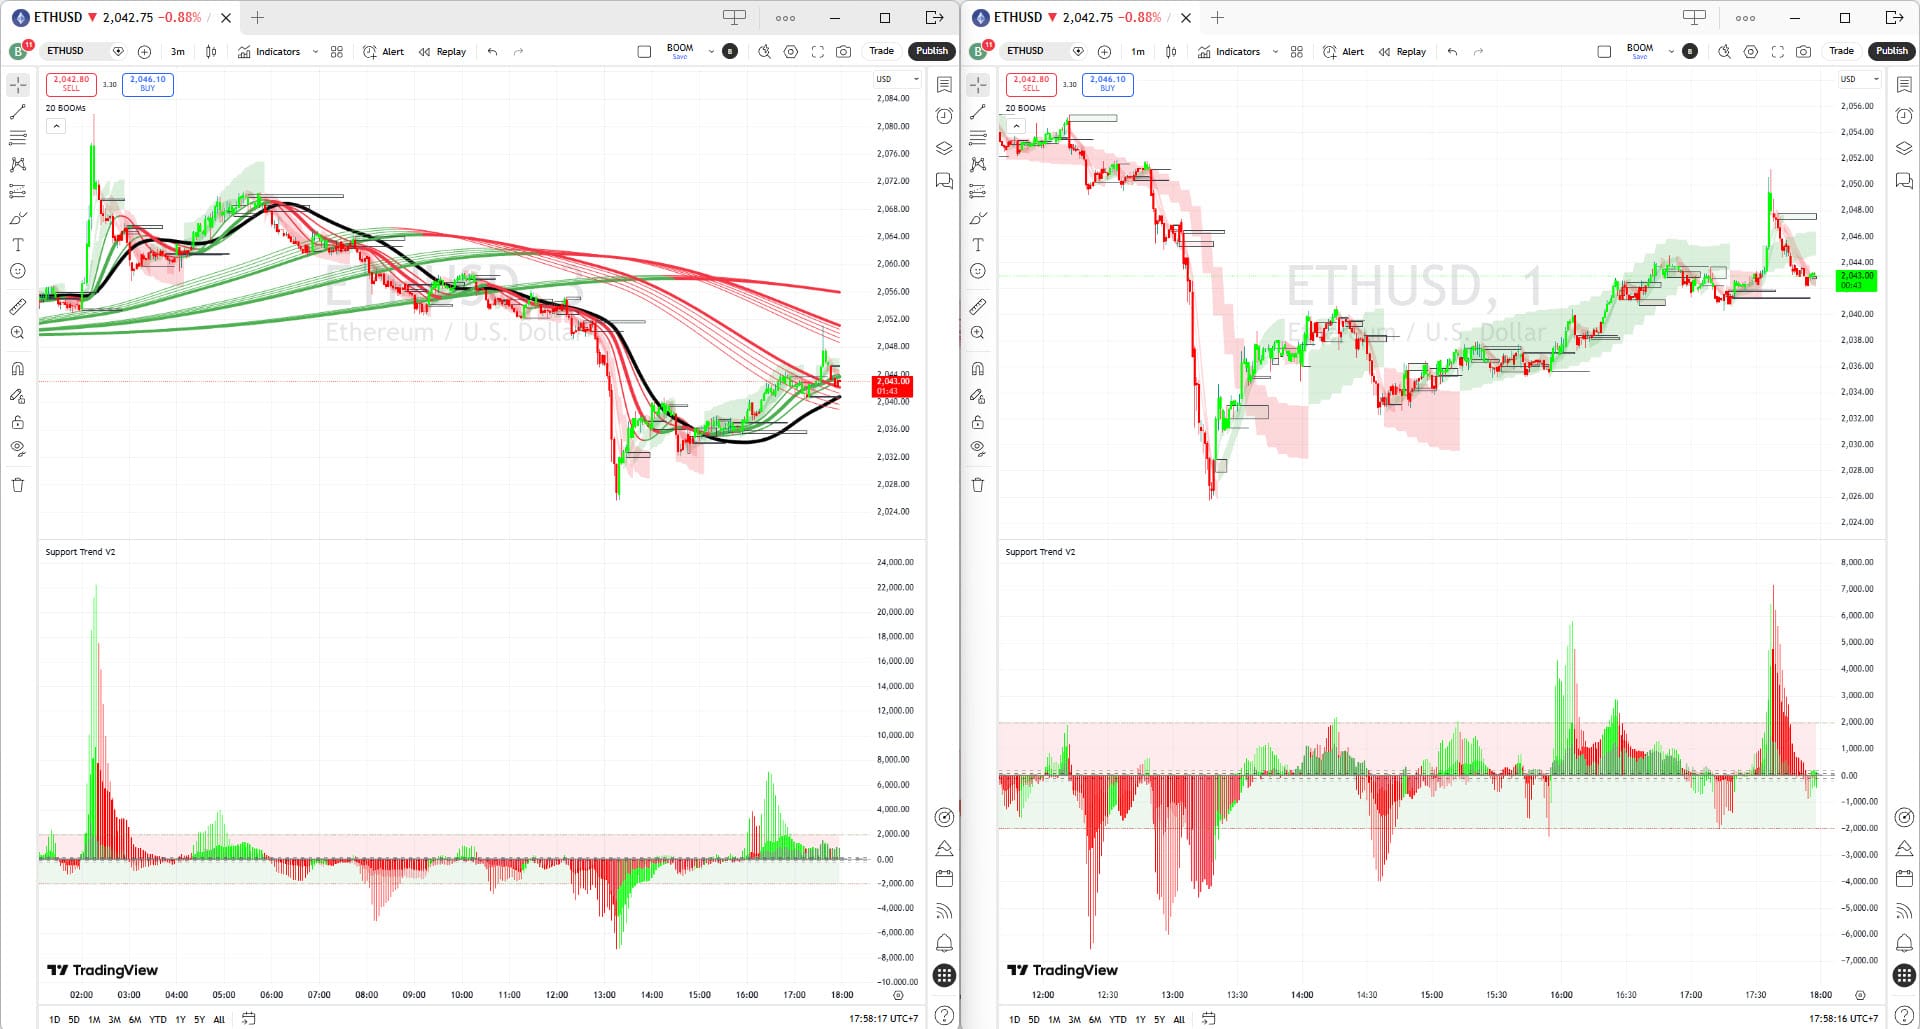Toggle hide drawings eye icon in left window
This screenshot has width=1920, height=1029.
click(18, 449)
